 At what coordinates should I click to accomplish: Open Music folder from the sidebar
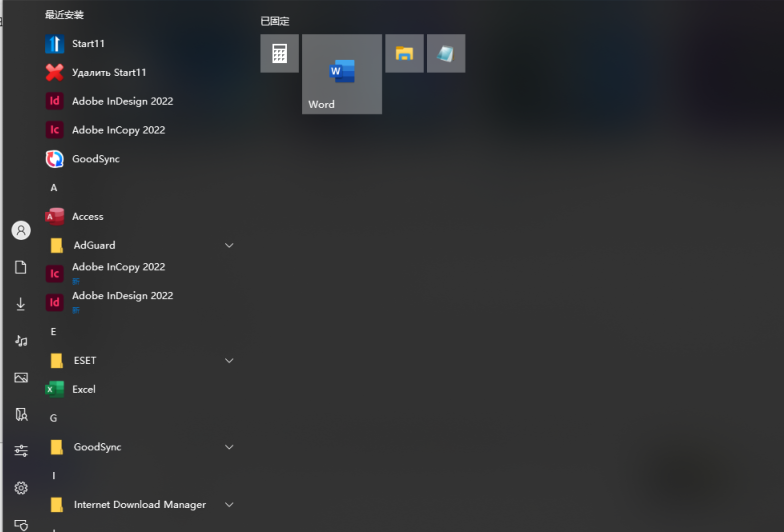click(21, 341)
